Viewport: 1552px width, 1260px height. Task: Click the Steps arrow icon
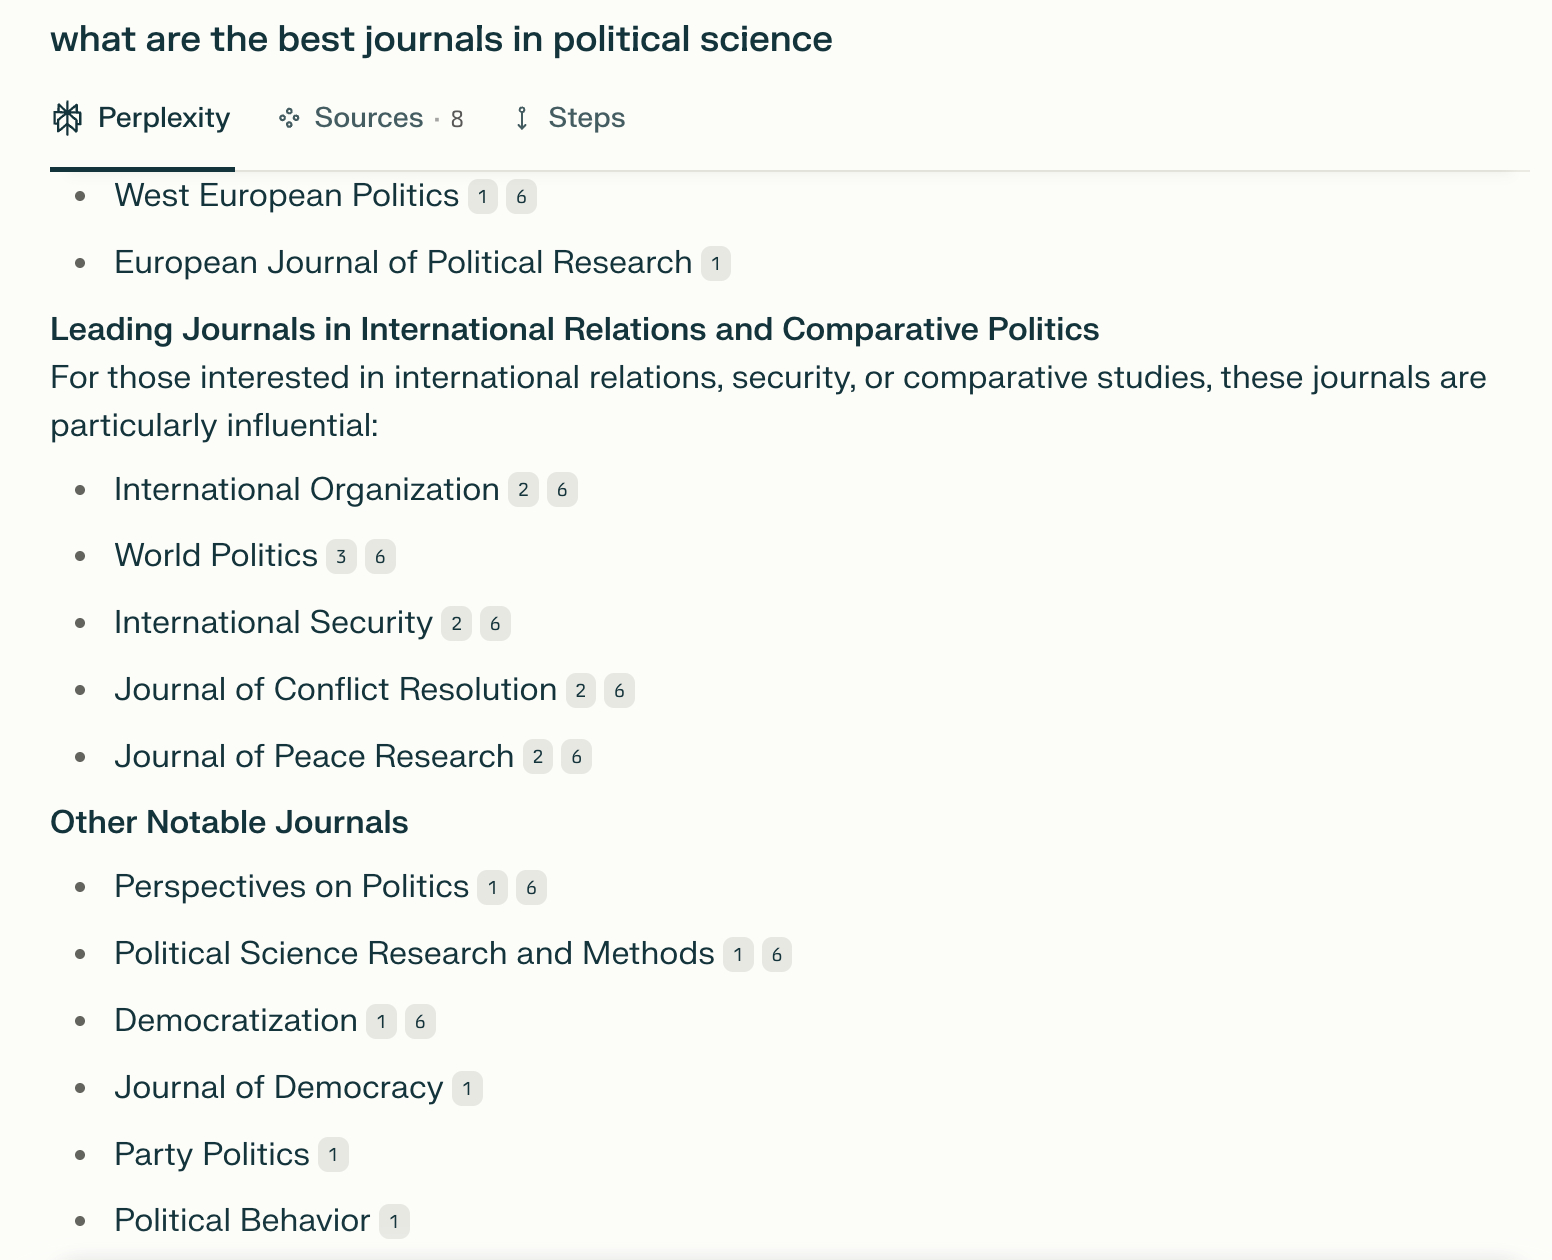pyautogui.click(x=521, y=118)
